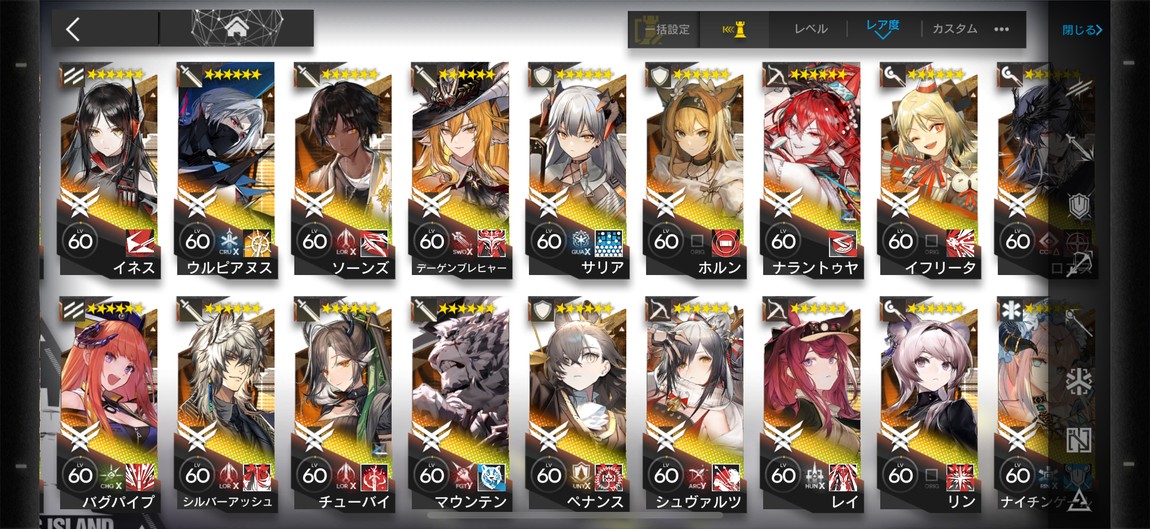Screen dimensions: 1150x529
Task: Toggle レア度 sort direction
Action: click(882, 28)
